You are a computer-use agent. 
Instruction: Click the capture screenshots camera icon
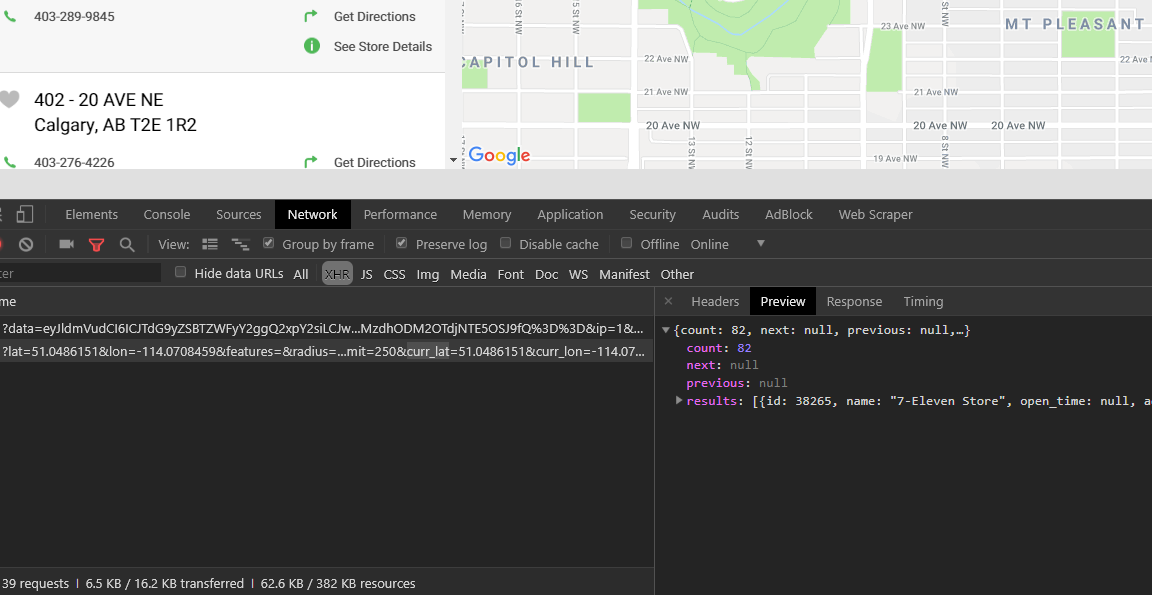tap(67, 244)
